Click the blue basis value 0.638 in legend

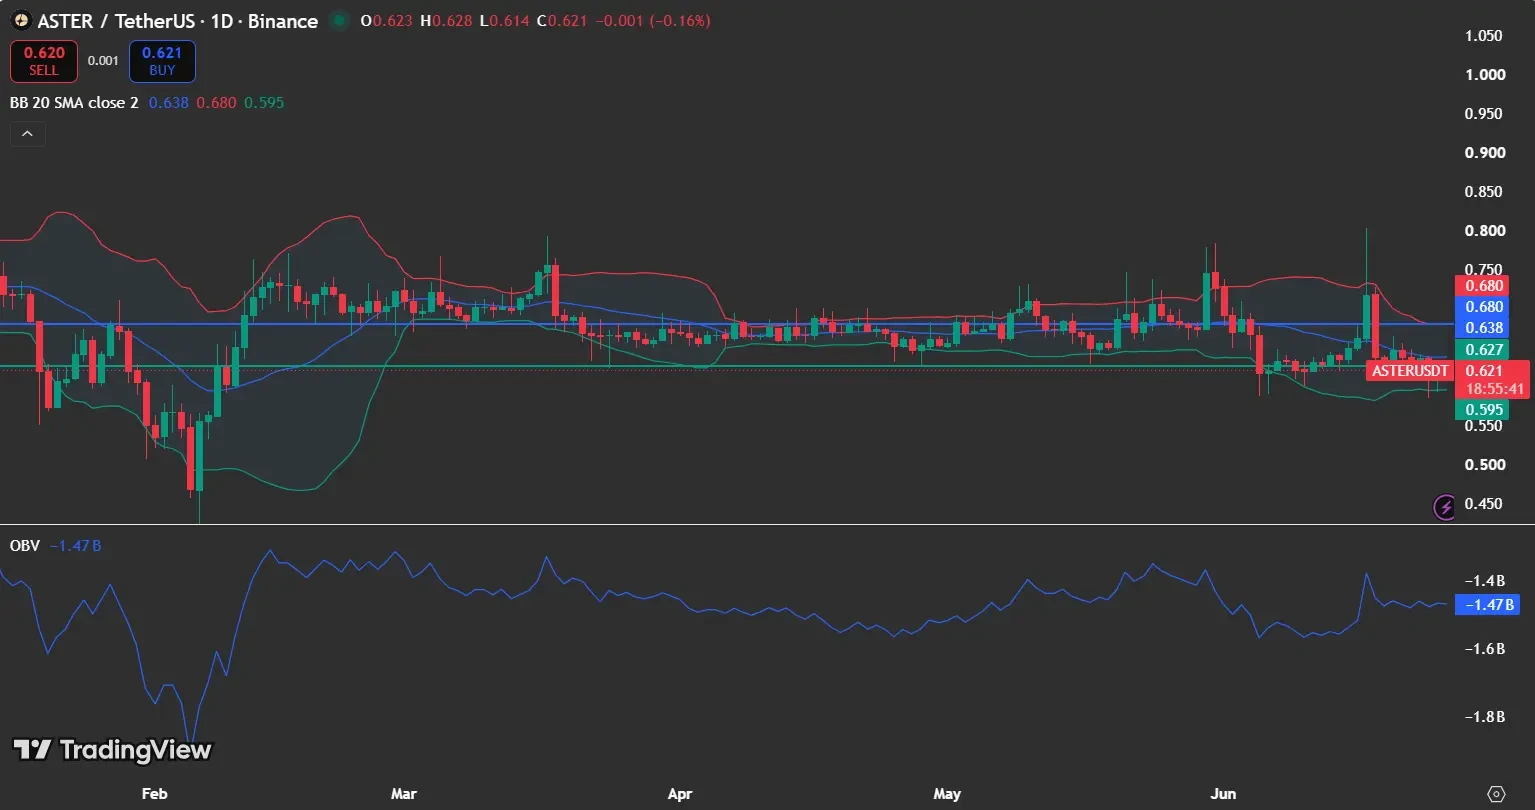pos(168,102)
